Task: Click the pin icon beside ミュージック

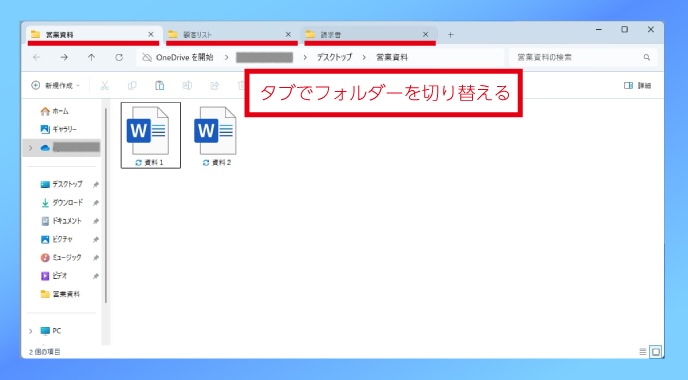Action: coord(96,258)
